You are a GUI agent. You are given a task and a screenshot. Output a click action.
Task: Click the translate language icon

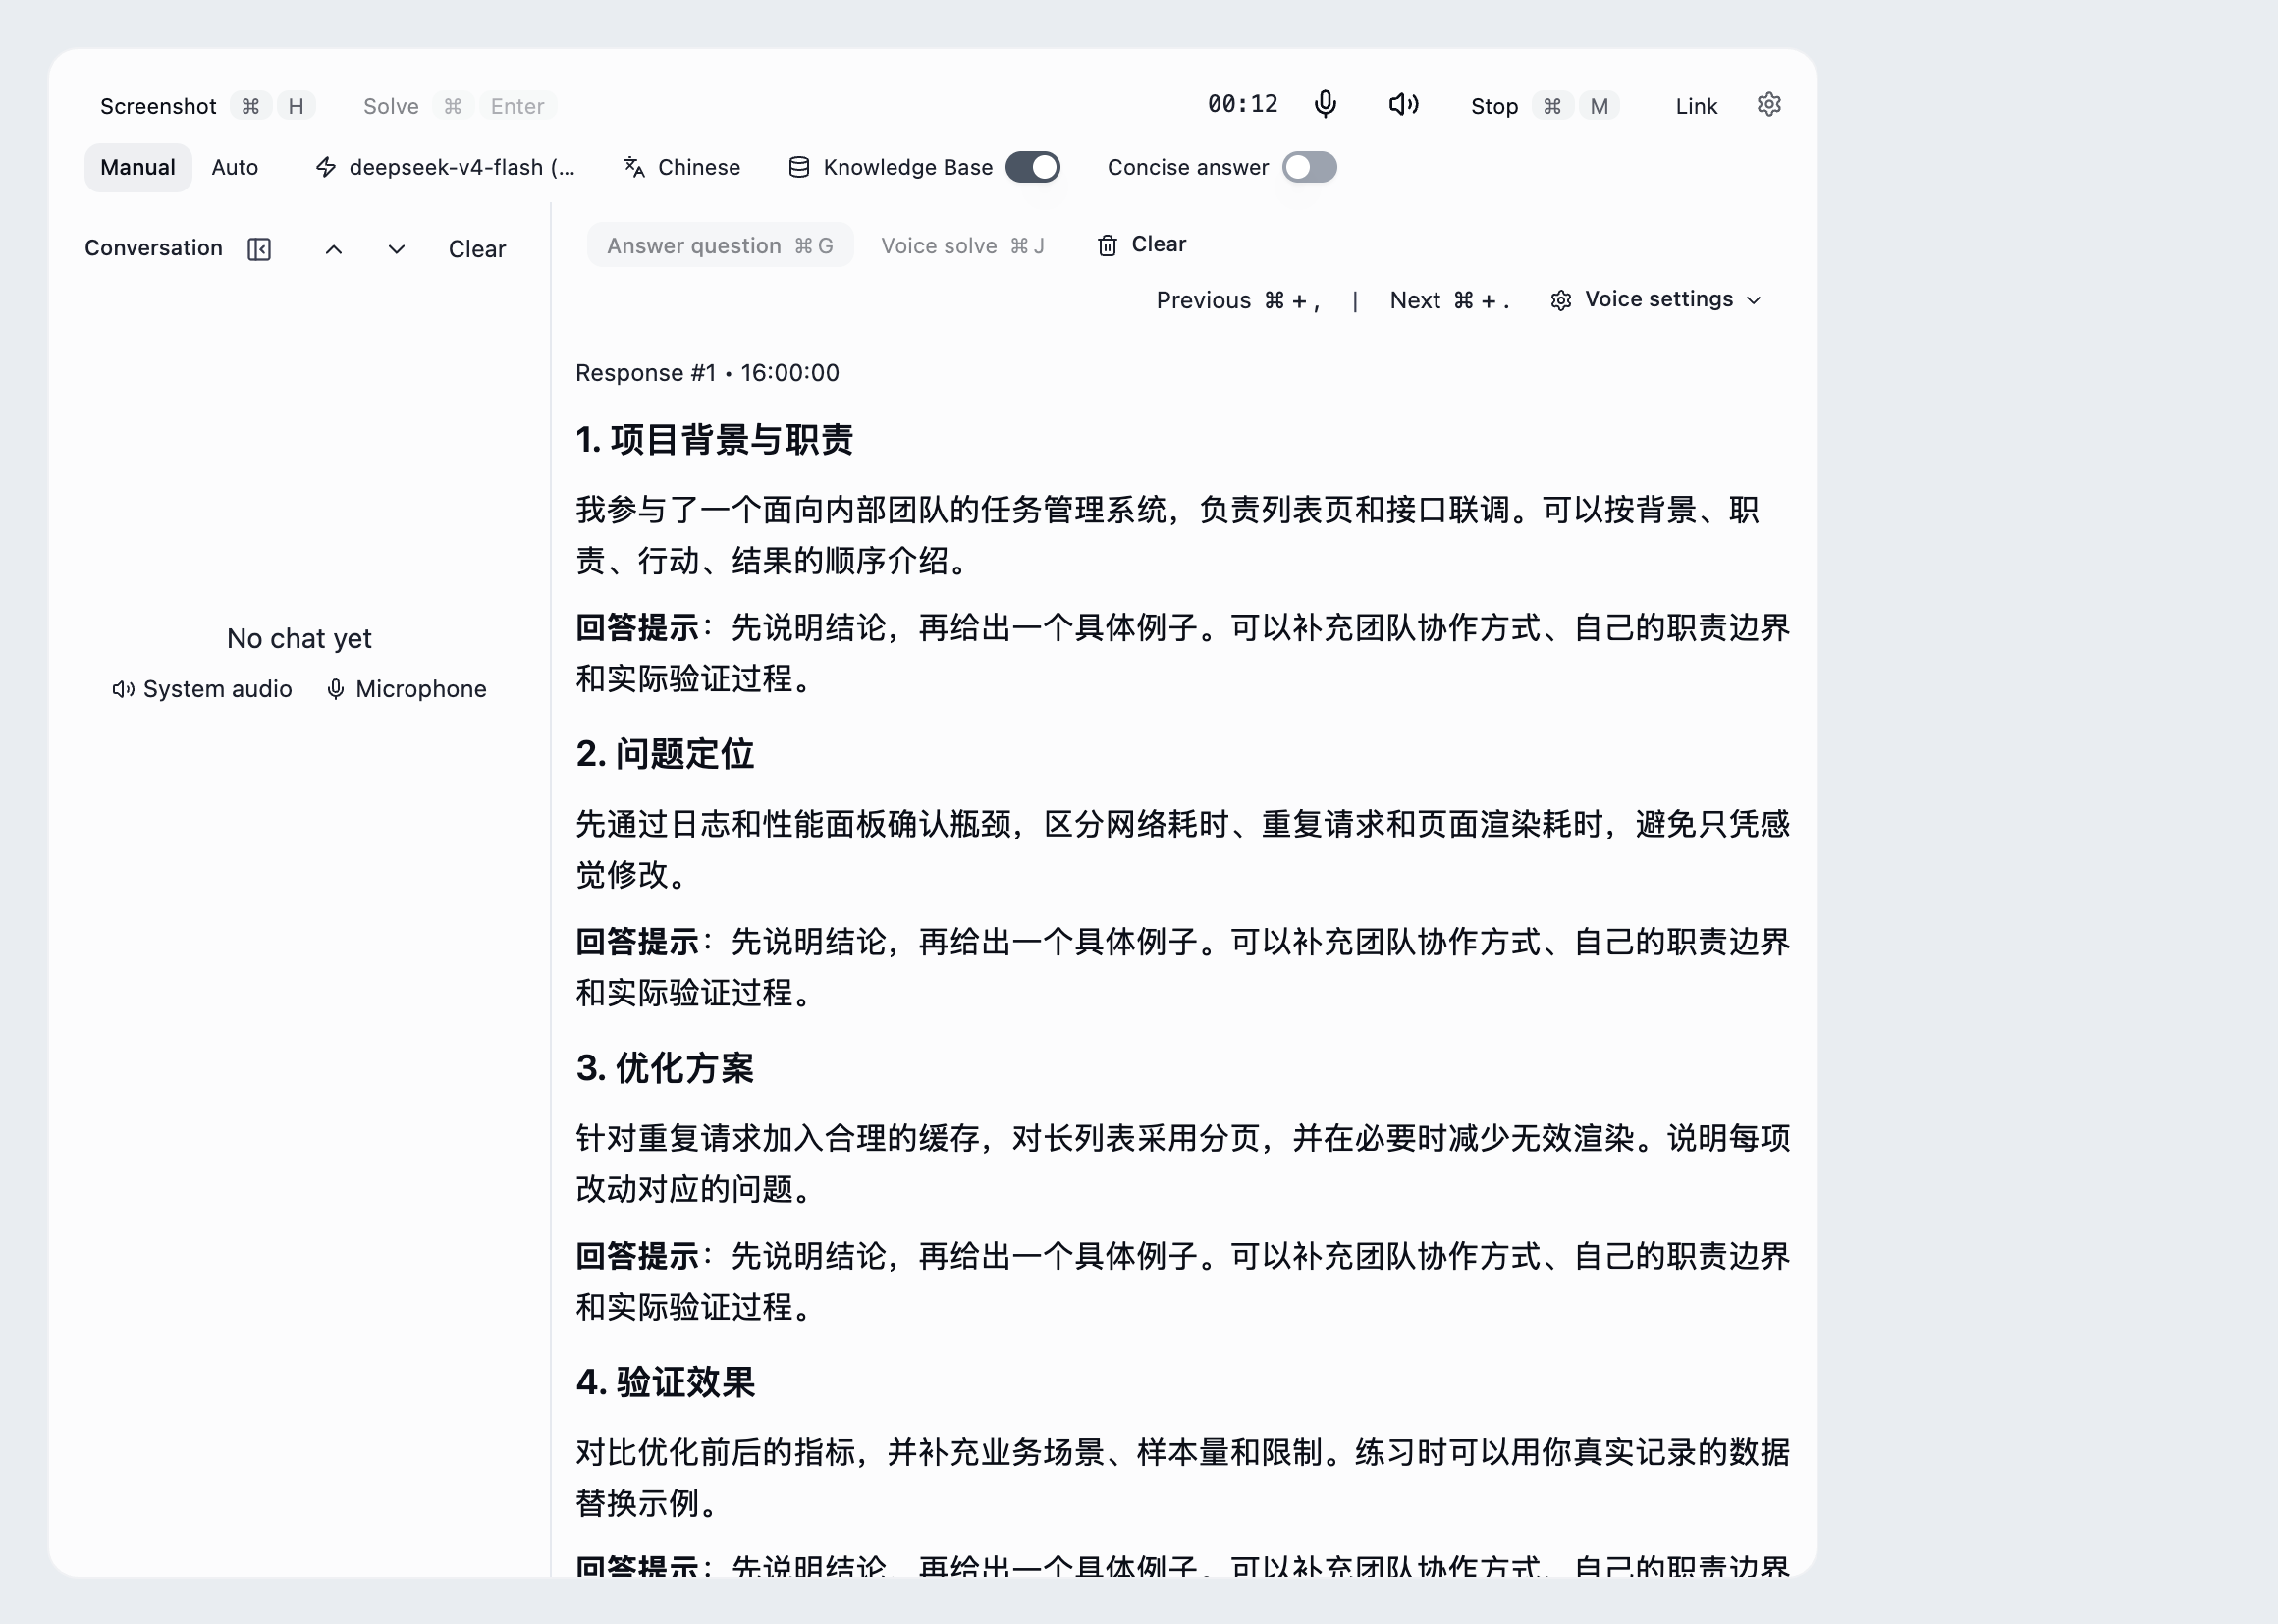click(634, 167)
